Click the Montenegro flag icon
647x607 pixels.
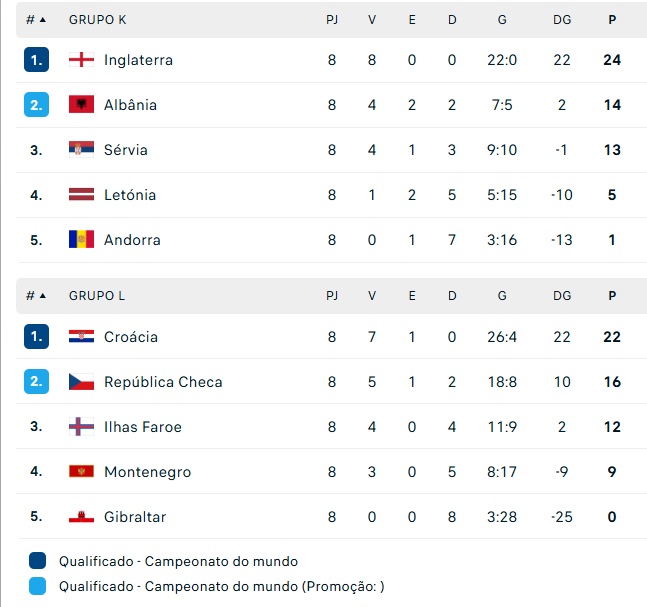(x=81, y=472)
